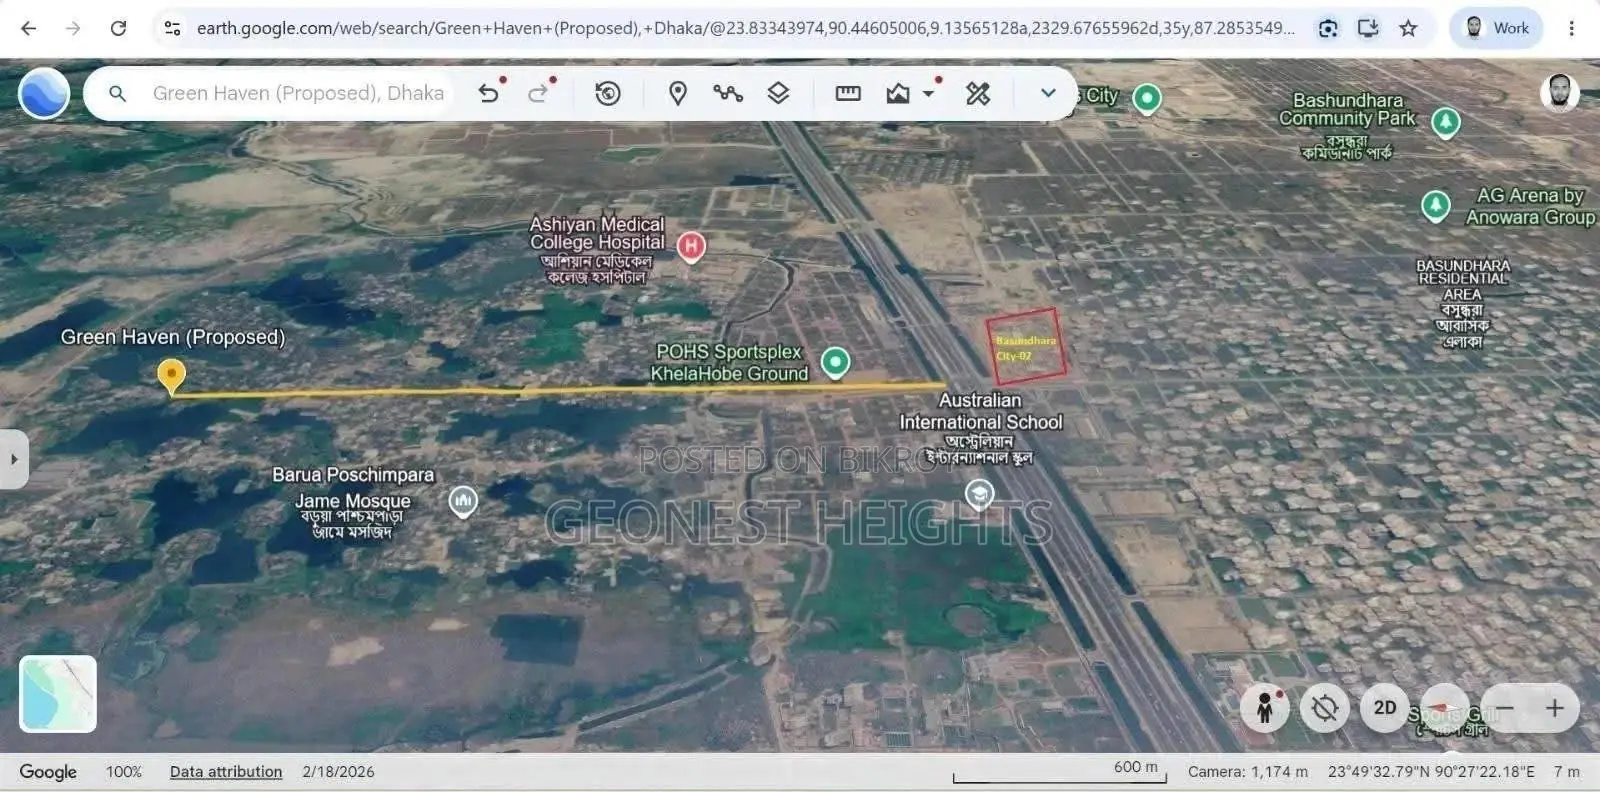Open the Ashiyan Medical College Hospital marker
Viewport: 1600px width, 792px height.
[x=691, y=246]
